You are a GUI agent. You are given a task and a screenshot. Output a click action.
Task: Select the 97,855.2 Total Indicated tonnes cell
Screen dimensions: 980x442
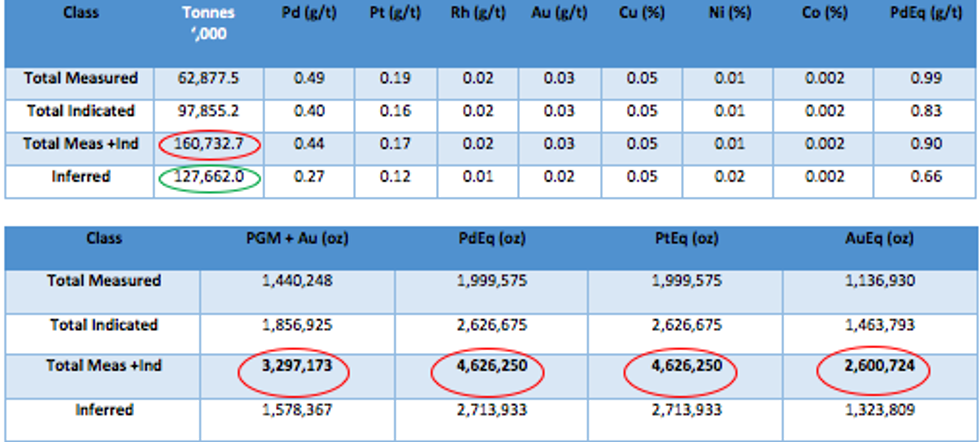(208, 111)
